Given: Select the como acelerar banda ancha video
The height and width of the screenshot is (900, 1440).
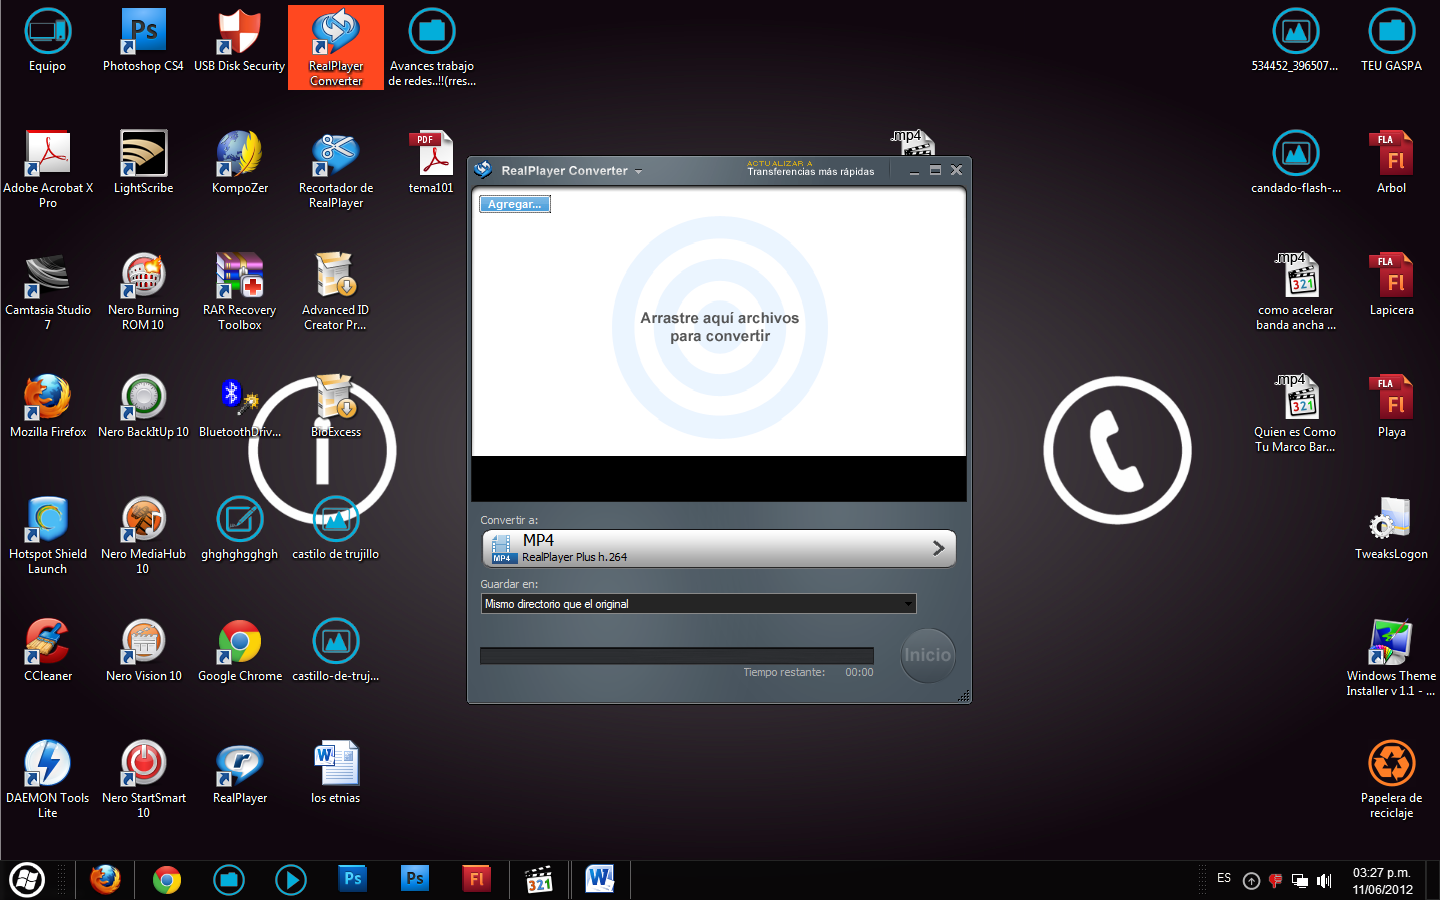Looking at the screenshot, I should click(1295, 292).
